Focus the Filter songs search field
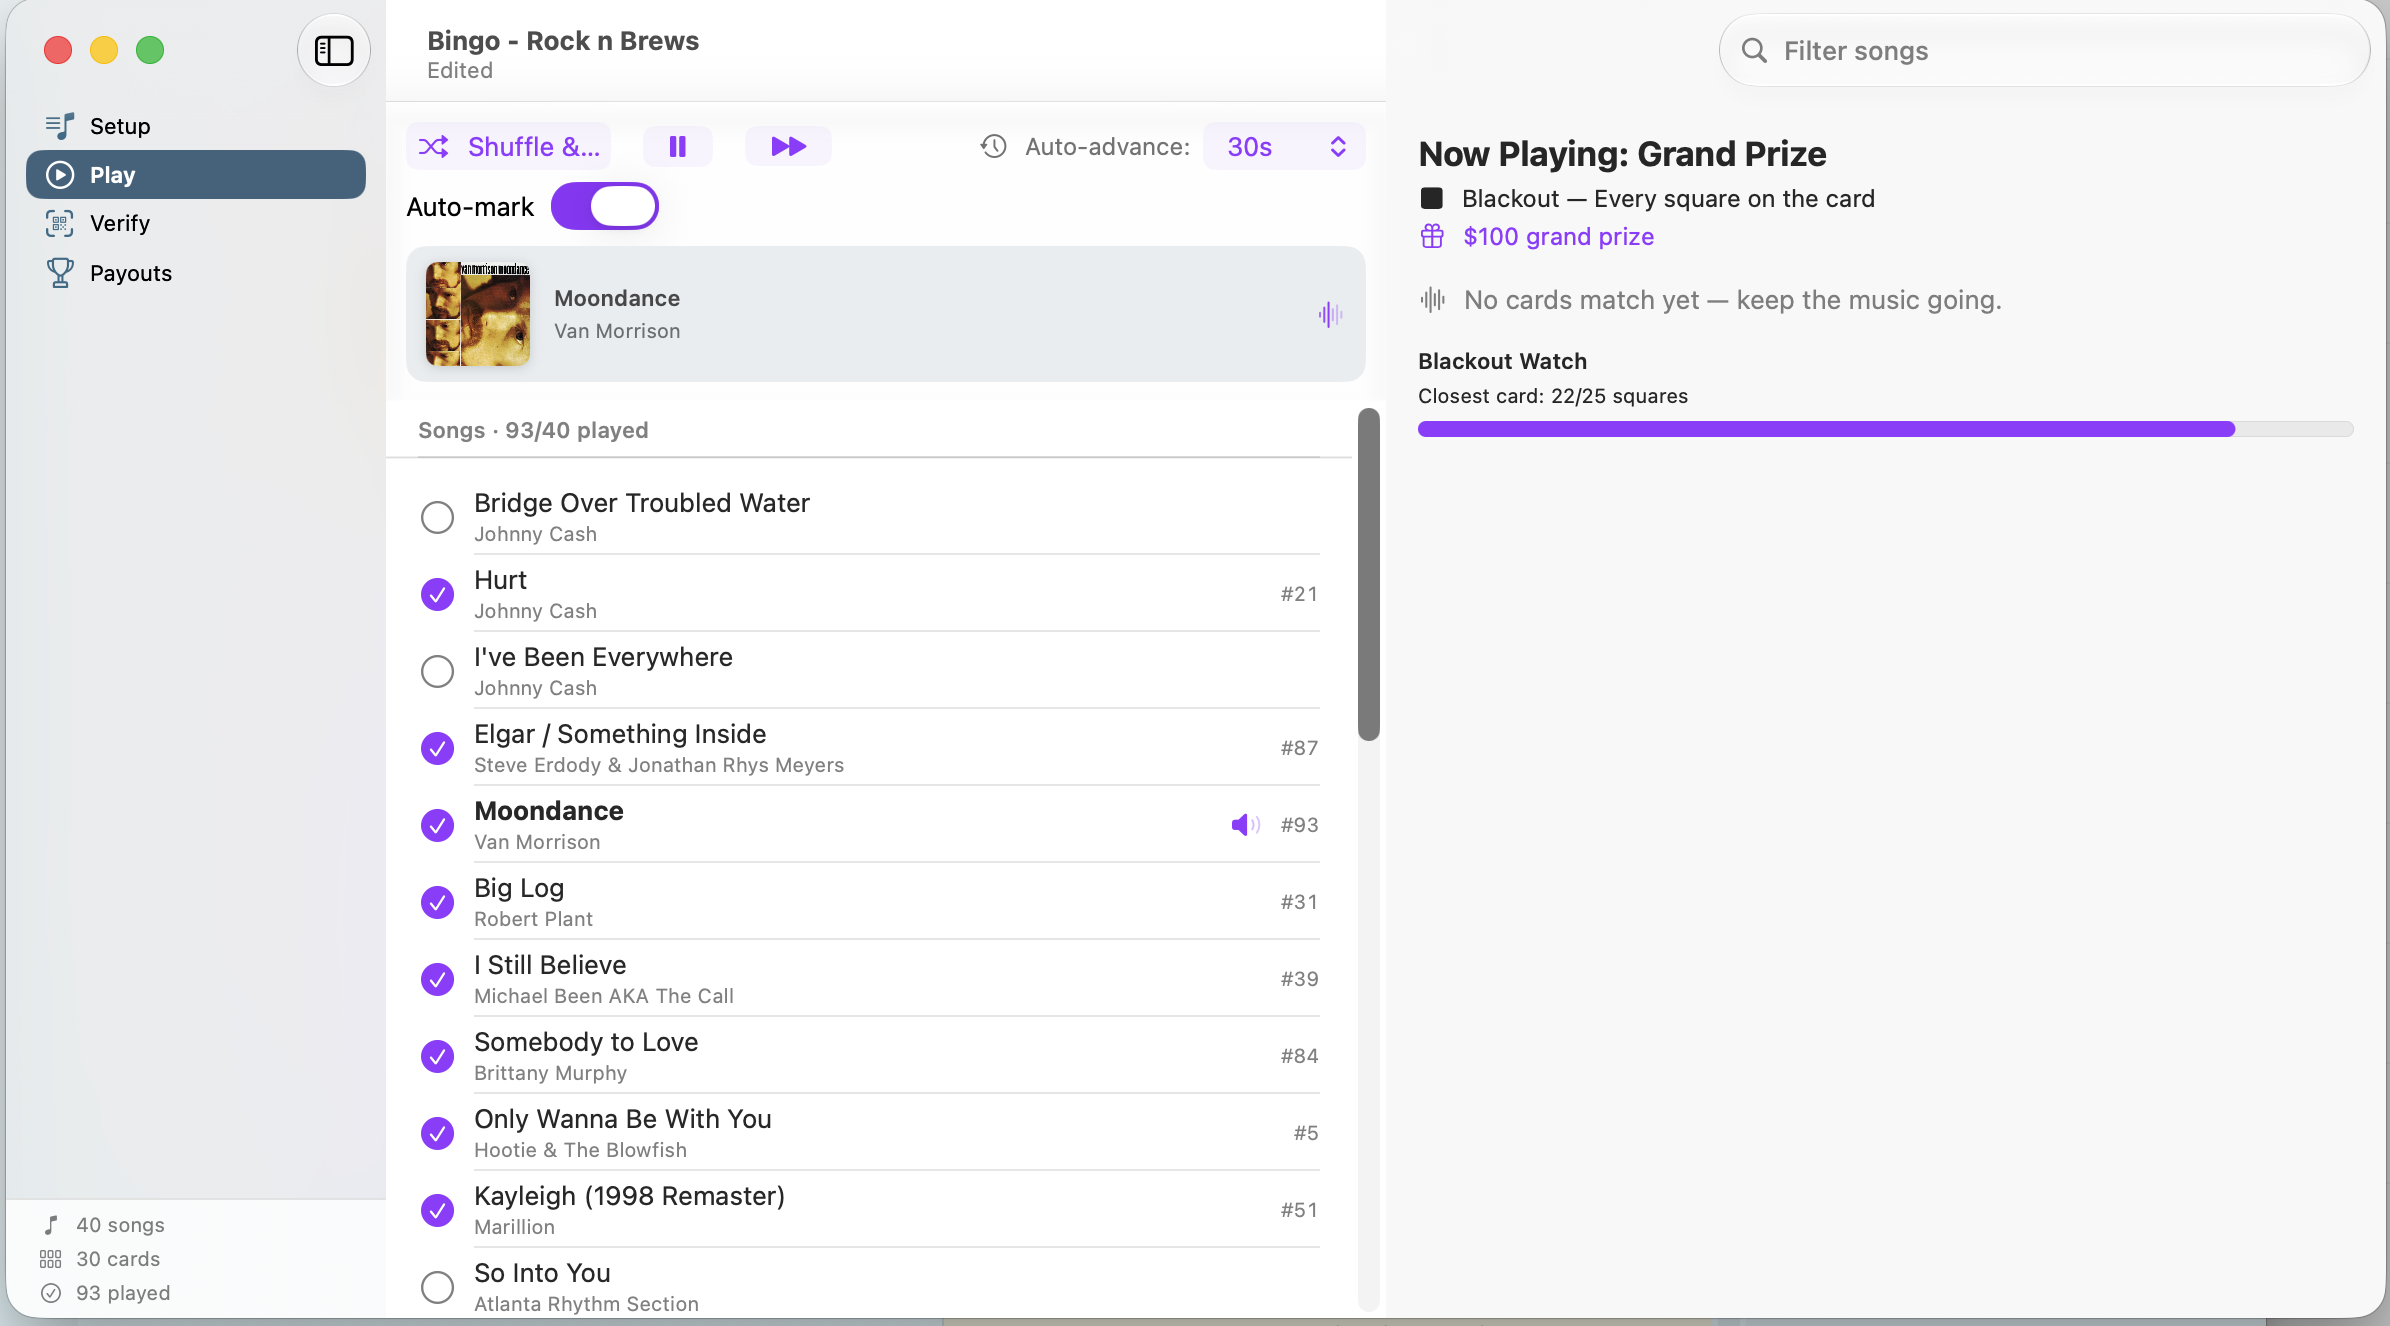This screenshot has width=2390, height=1326. [x=2044, y=51]
